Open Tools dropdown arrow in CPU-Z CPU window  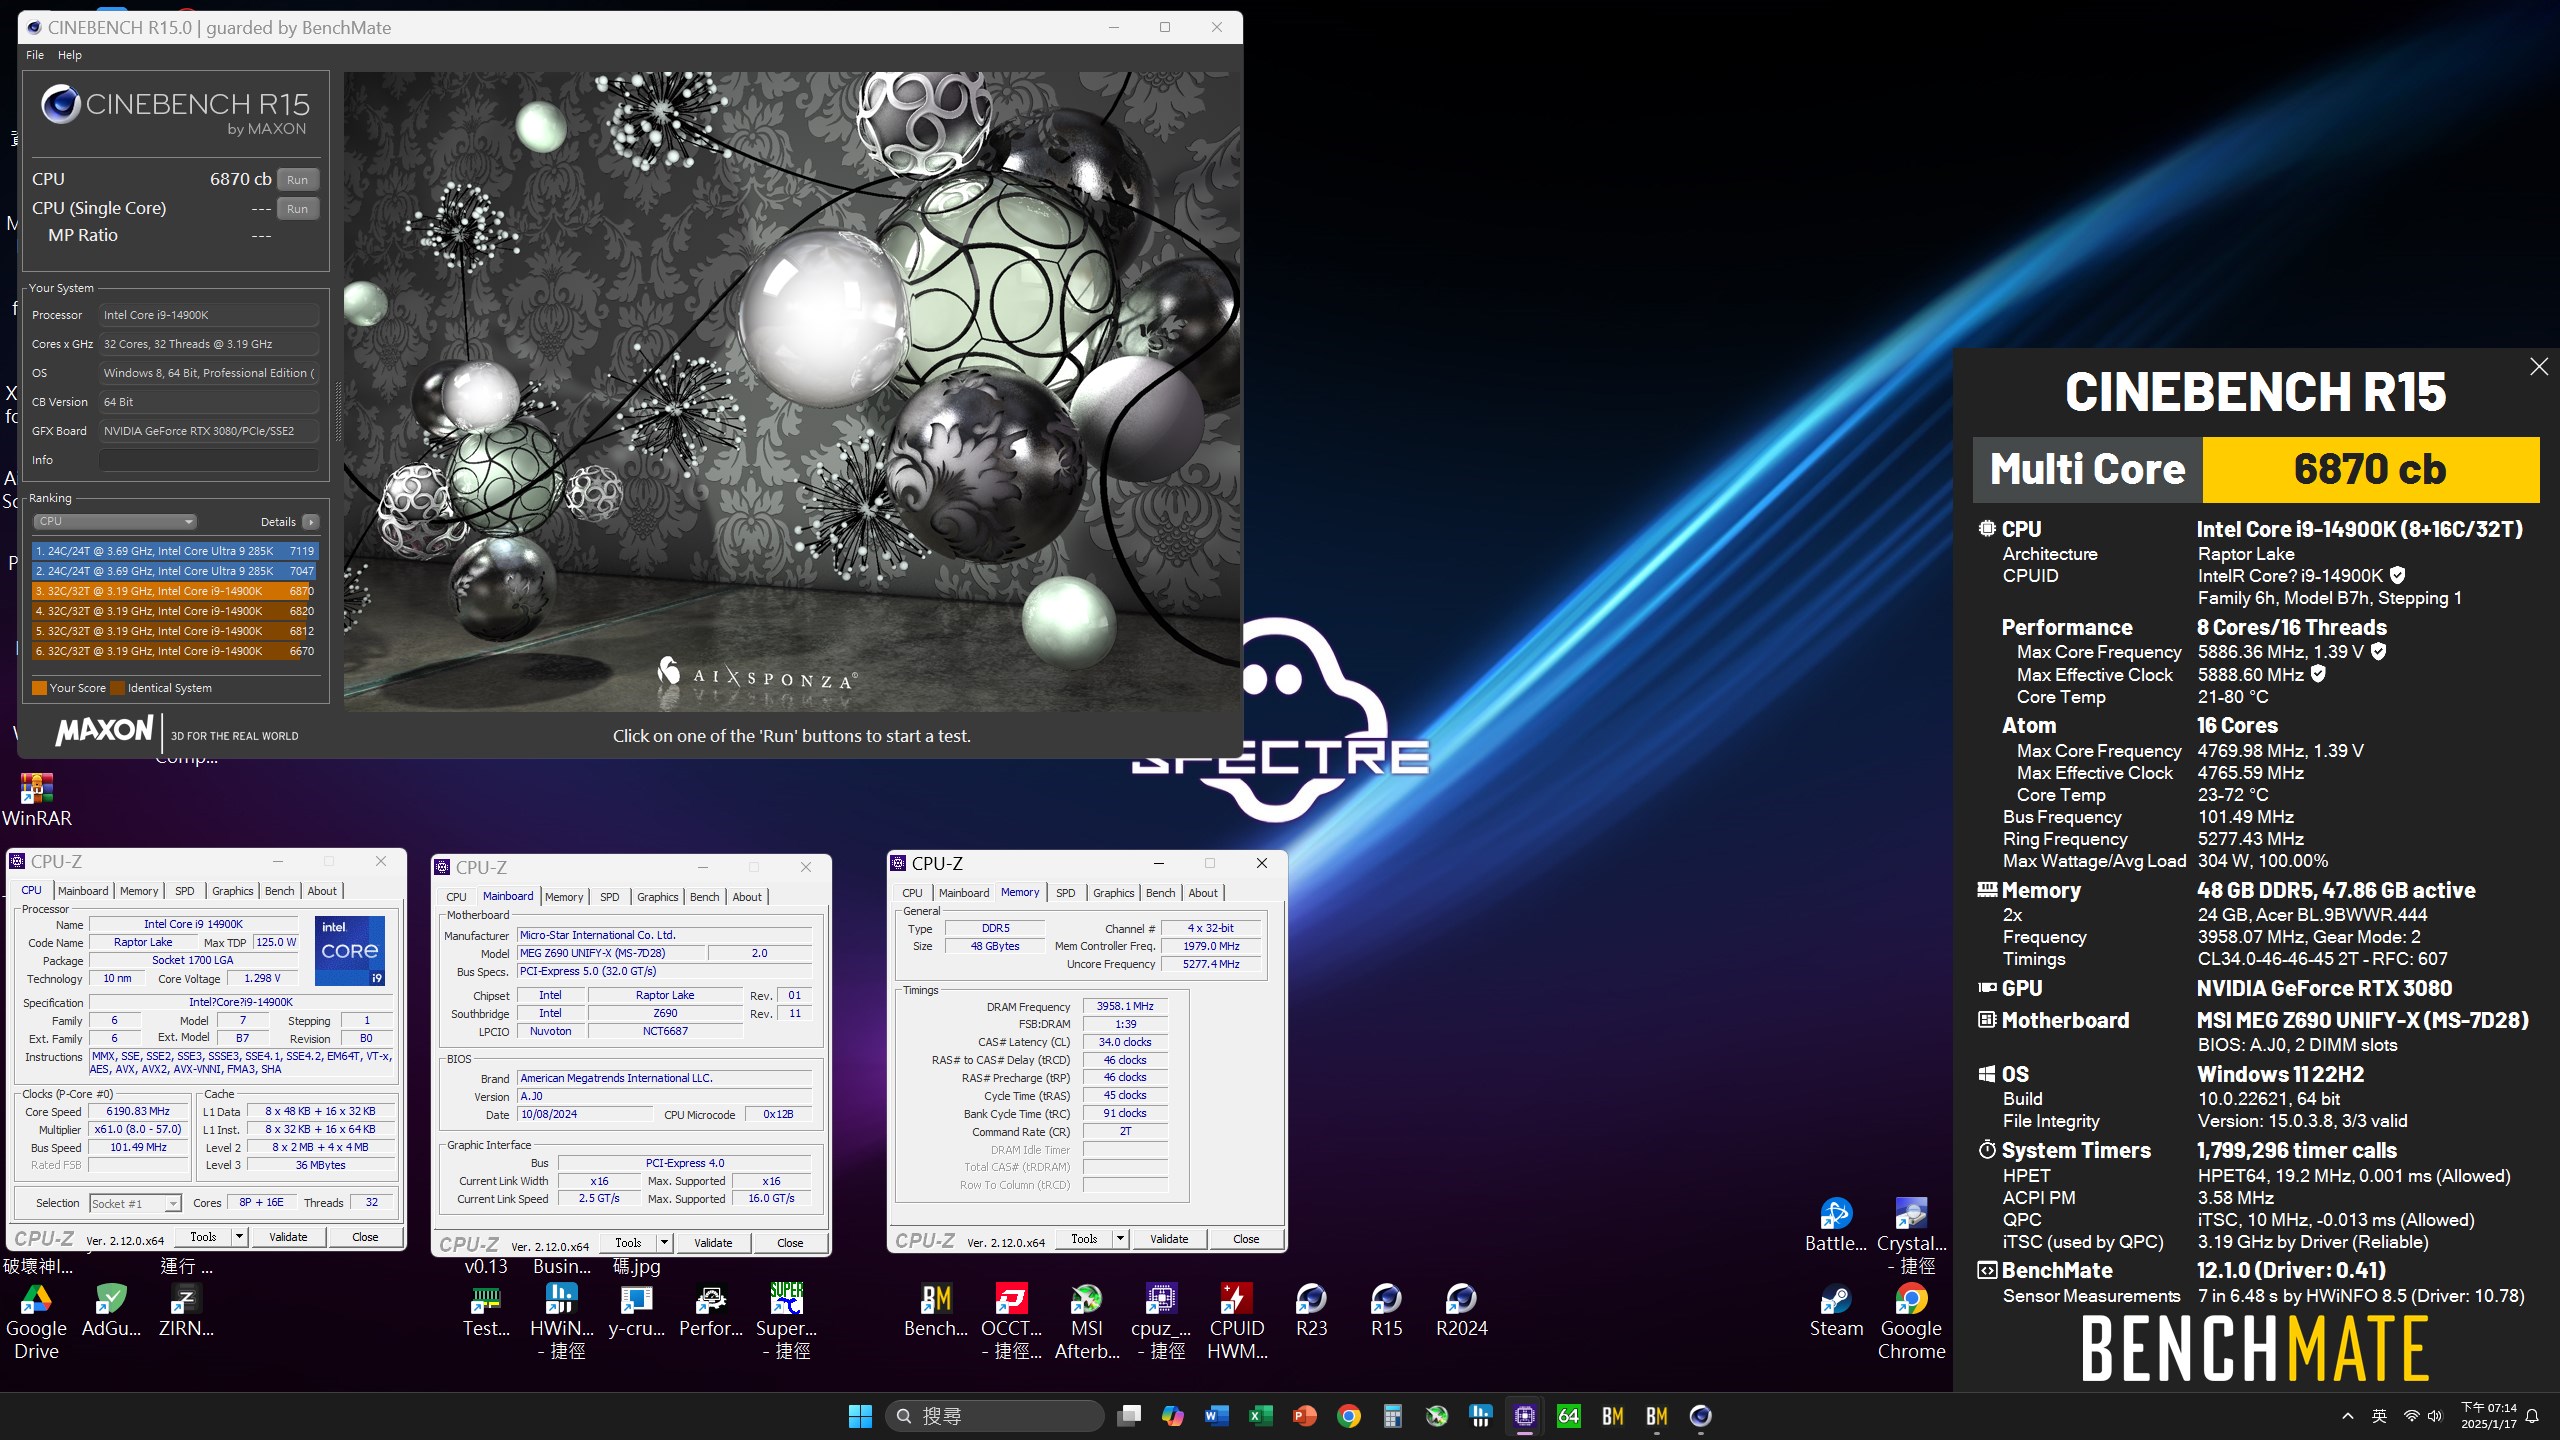pos(239,1237)
